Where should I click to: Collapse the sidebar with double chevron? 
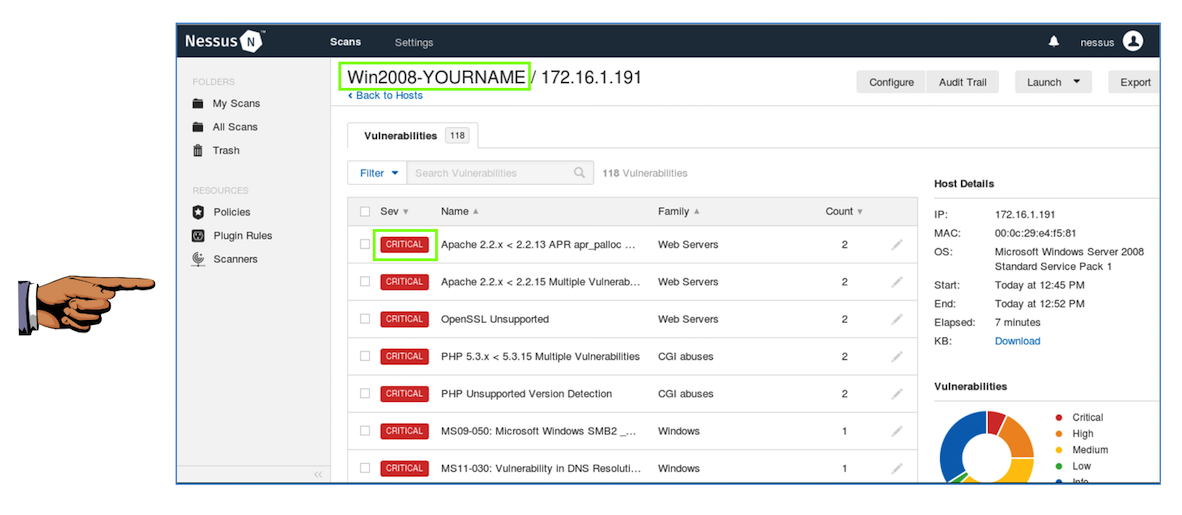tap(318, 474)
